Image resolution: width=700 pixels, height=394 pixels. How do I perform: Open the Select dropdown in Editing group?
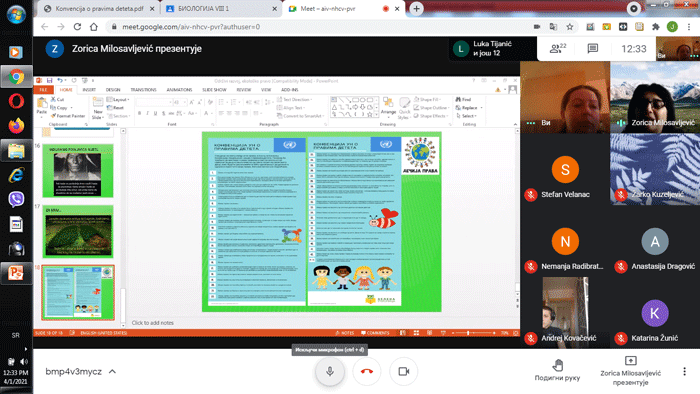467,116
